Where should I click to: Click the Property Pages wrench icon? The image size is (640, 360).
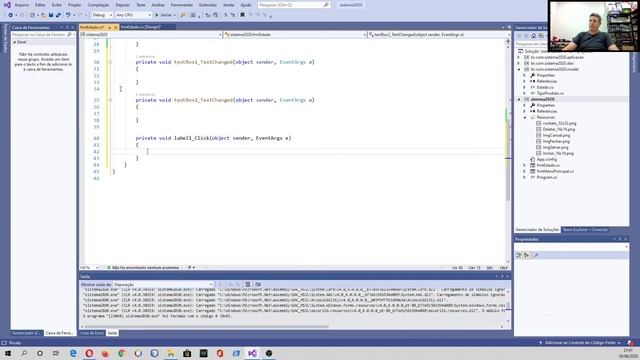(x=536, y=255)
